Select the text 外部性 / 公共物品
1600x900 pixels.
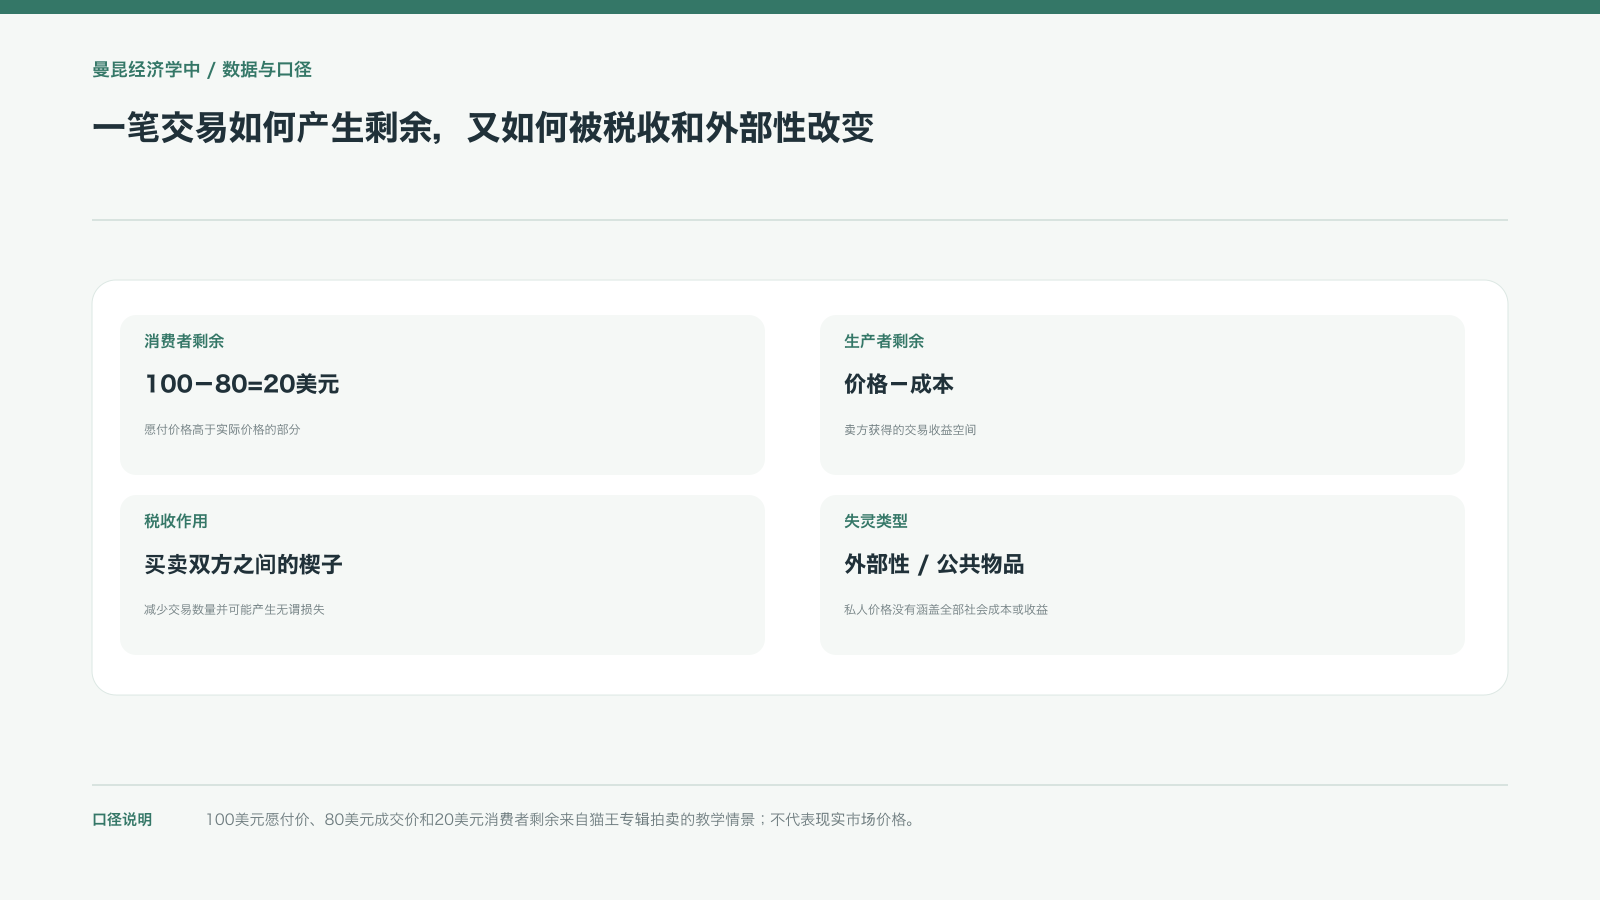934,564
